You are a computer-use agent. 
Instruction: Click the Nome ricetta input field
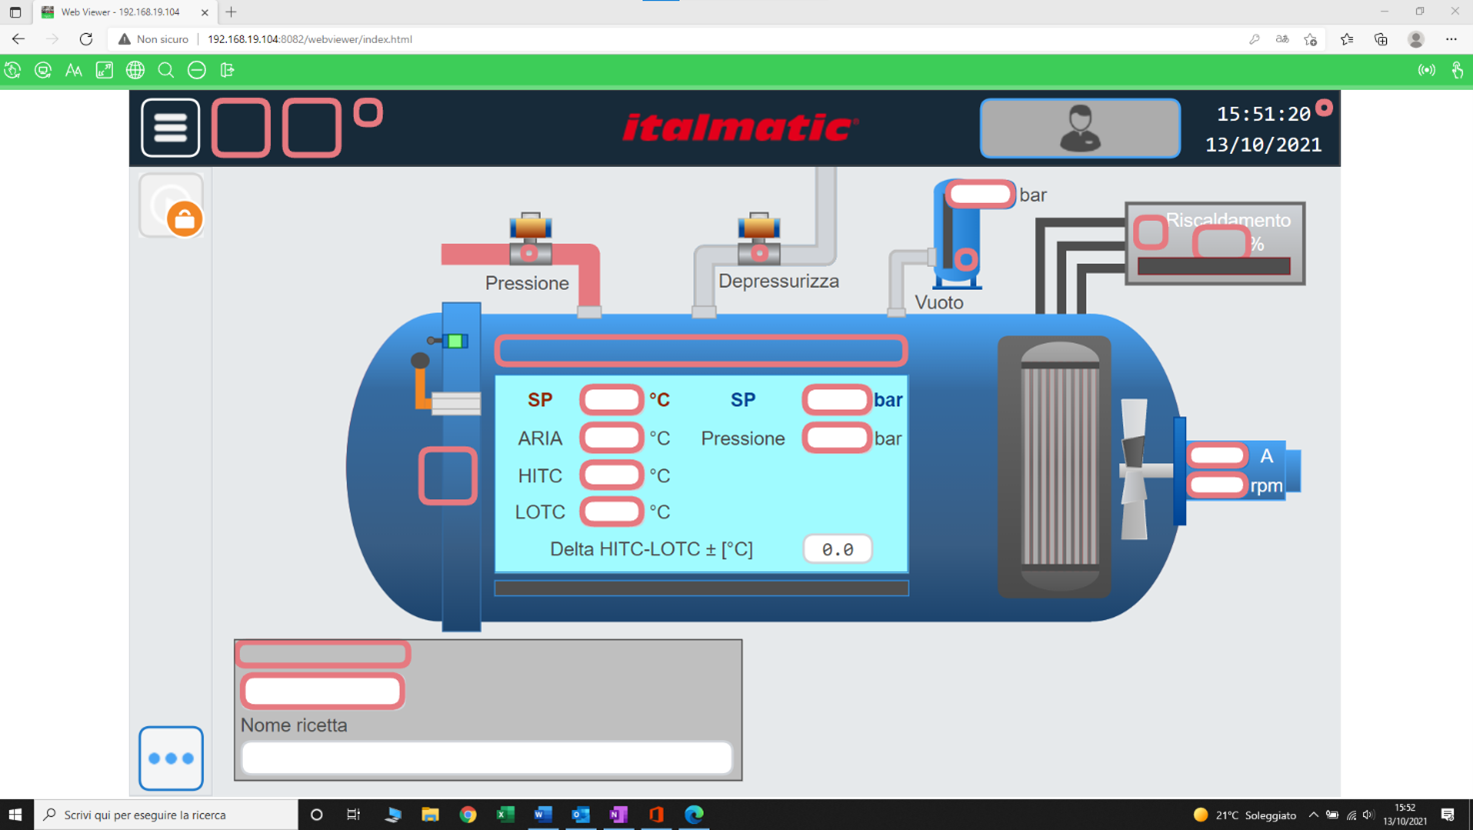[x=487, y=758]
